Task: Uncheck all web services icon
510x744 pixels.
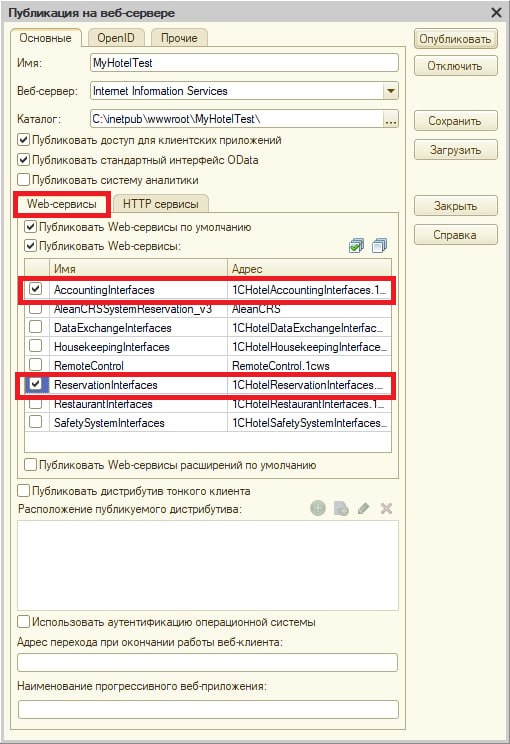Action: click(x=380, y=246)
